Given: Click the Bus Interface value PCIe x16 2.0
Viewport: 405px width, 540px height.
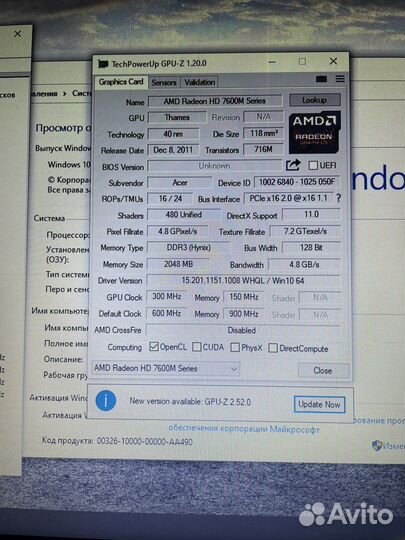Looking at the screenshot, I should [289, 198].
